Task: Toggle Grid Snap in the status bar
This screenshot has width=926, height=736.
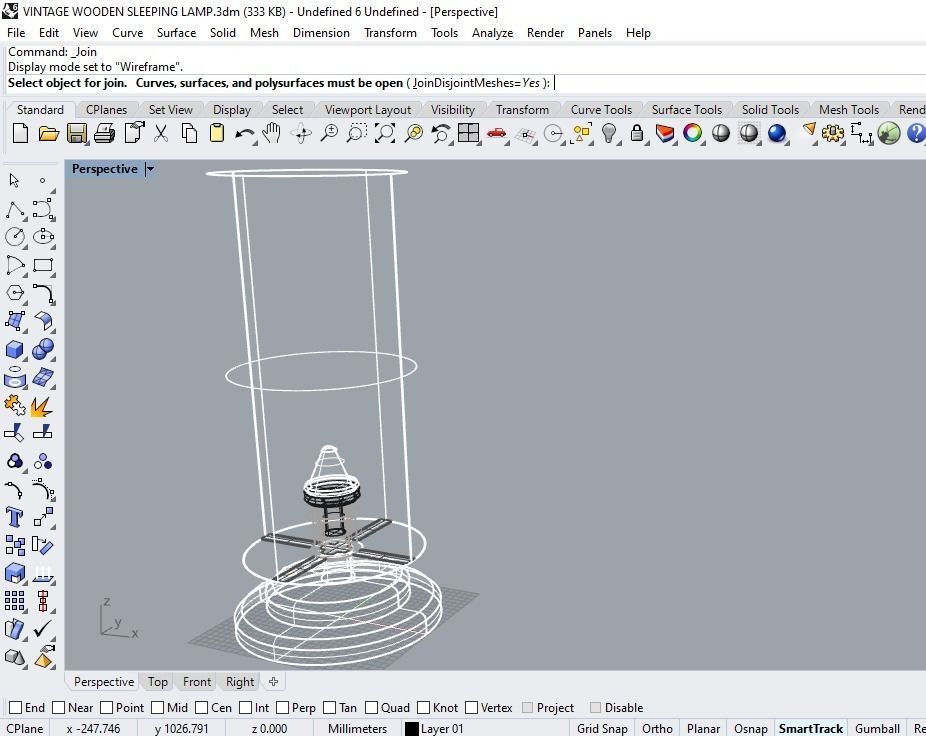Action: (x=602, y=729)
